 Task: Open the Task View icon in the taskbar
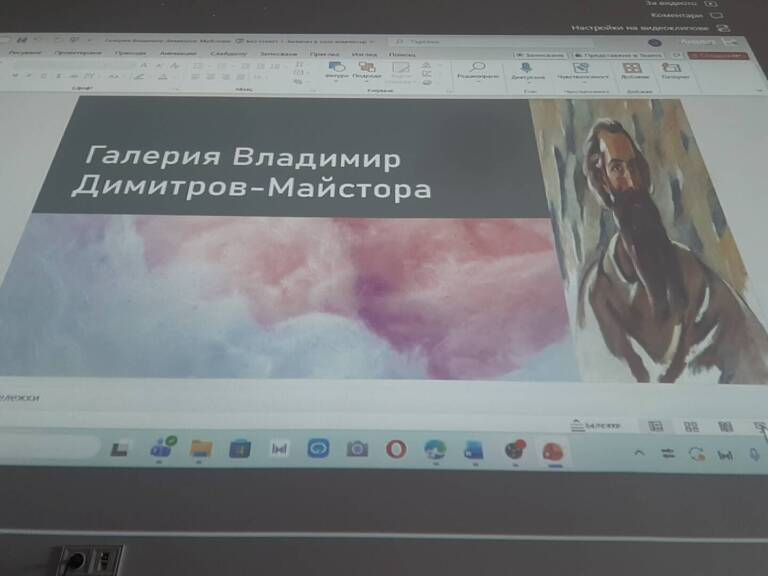click(x=120, y=449)
